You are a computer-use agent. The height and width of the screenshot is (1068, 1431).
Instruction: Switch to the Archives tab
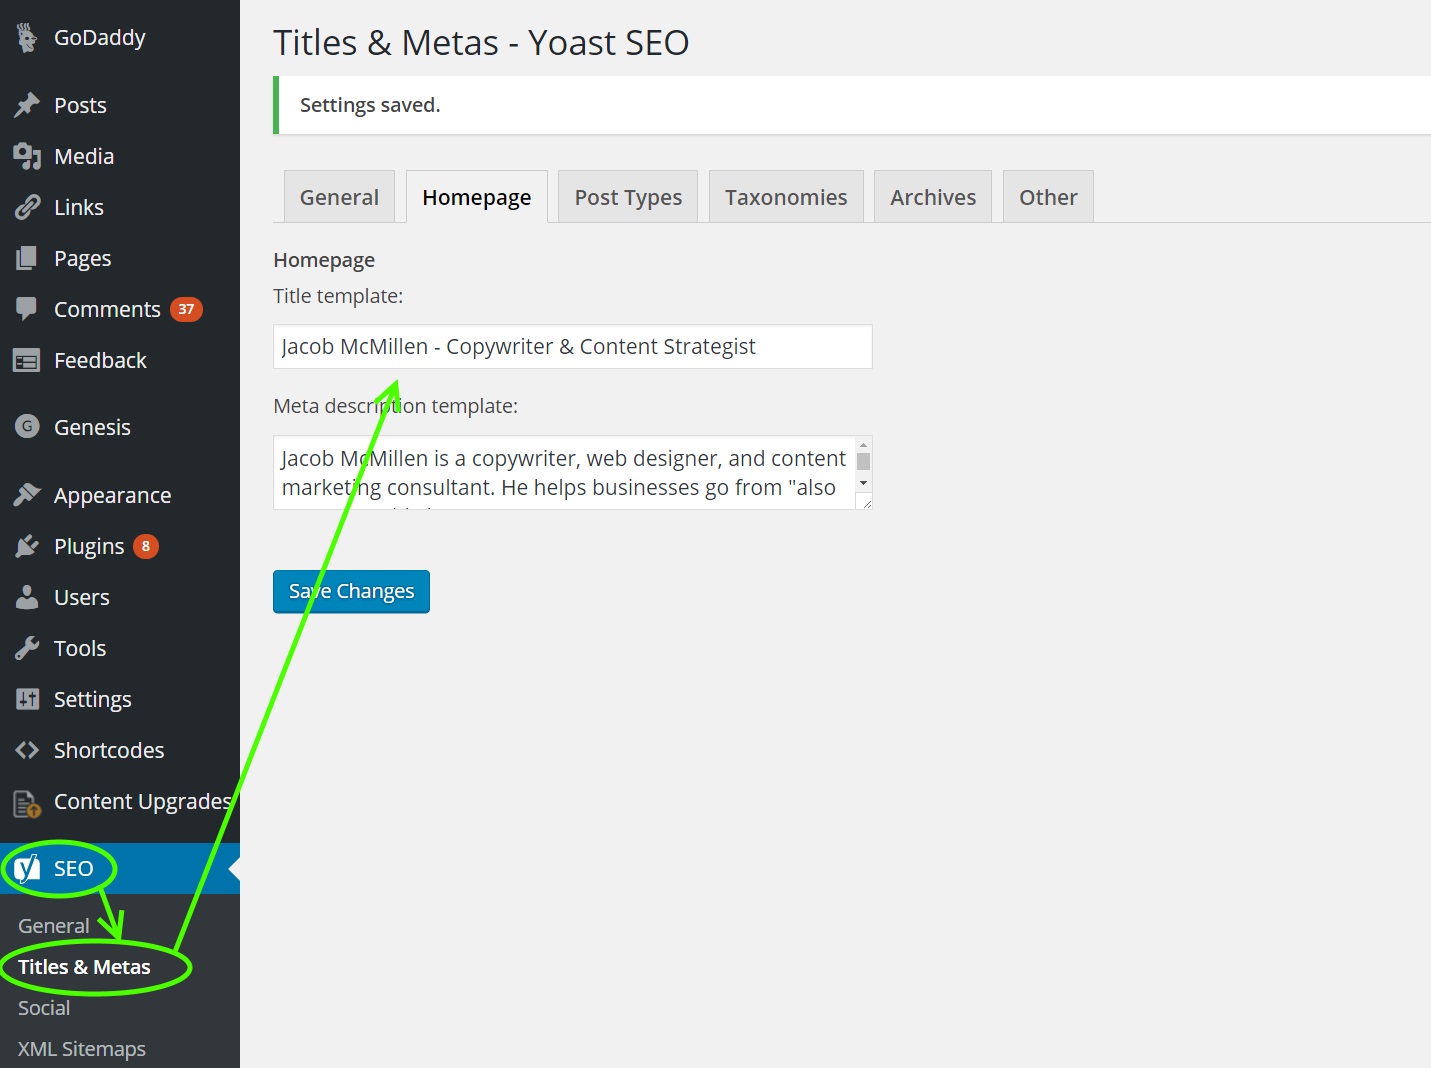pos(933,197)
